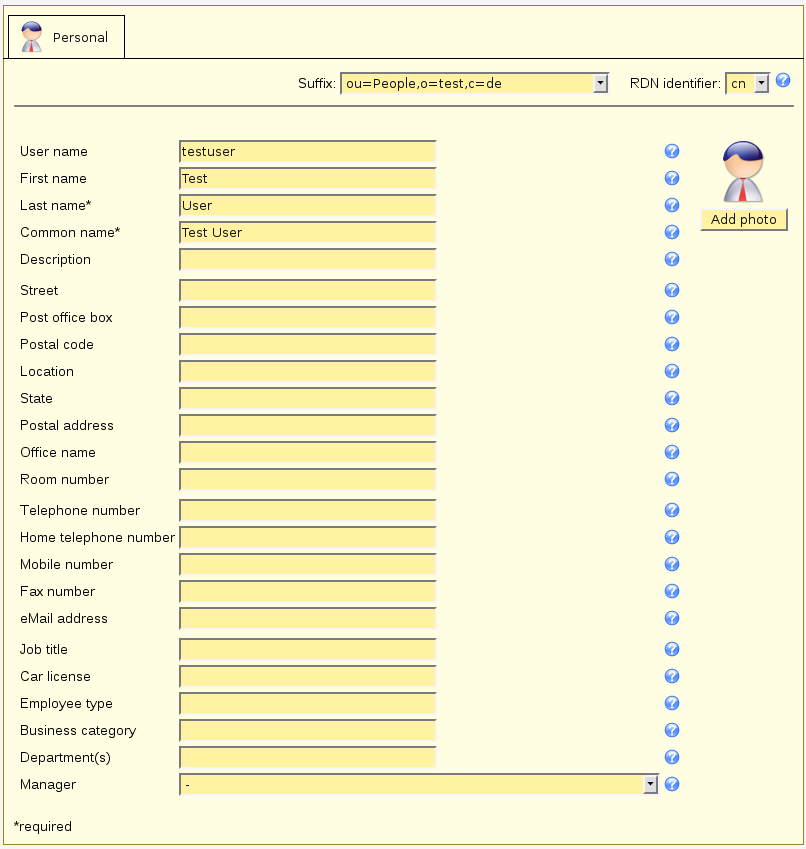Open the Manager selection dropdown
The width and height of the screenshot is (806, 849).
[418, 784]
